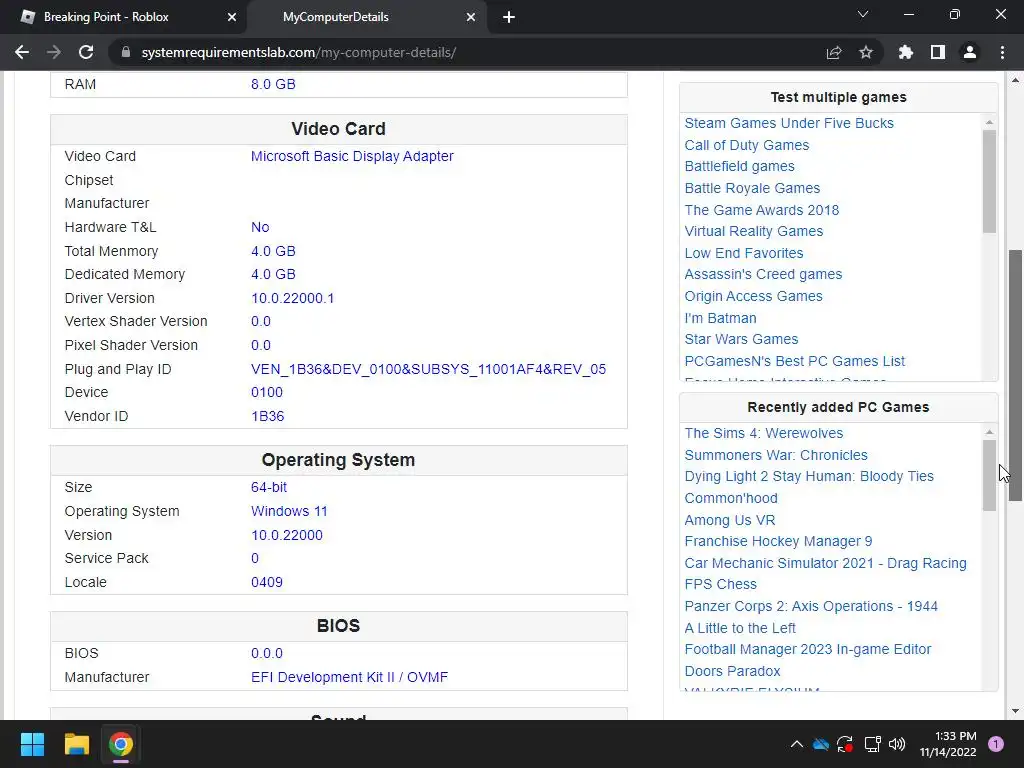The width and height of the screenshot is (1024, 768).
Task: Click Test multiple games list scrollbar thumb
Action: tap(989, 181)
